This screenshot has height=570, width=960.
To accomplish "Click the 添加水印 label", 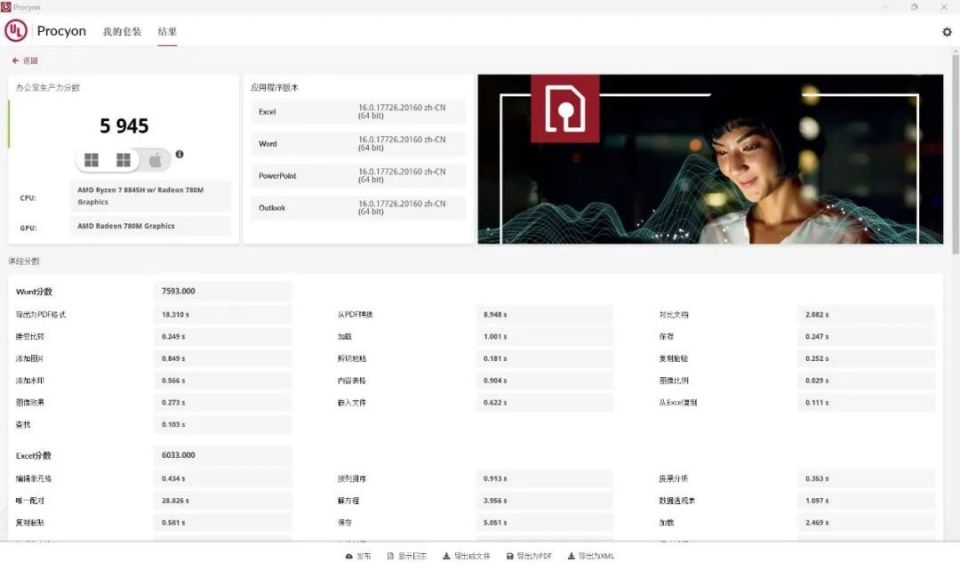I will (x=30, y=381).
